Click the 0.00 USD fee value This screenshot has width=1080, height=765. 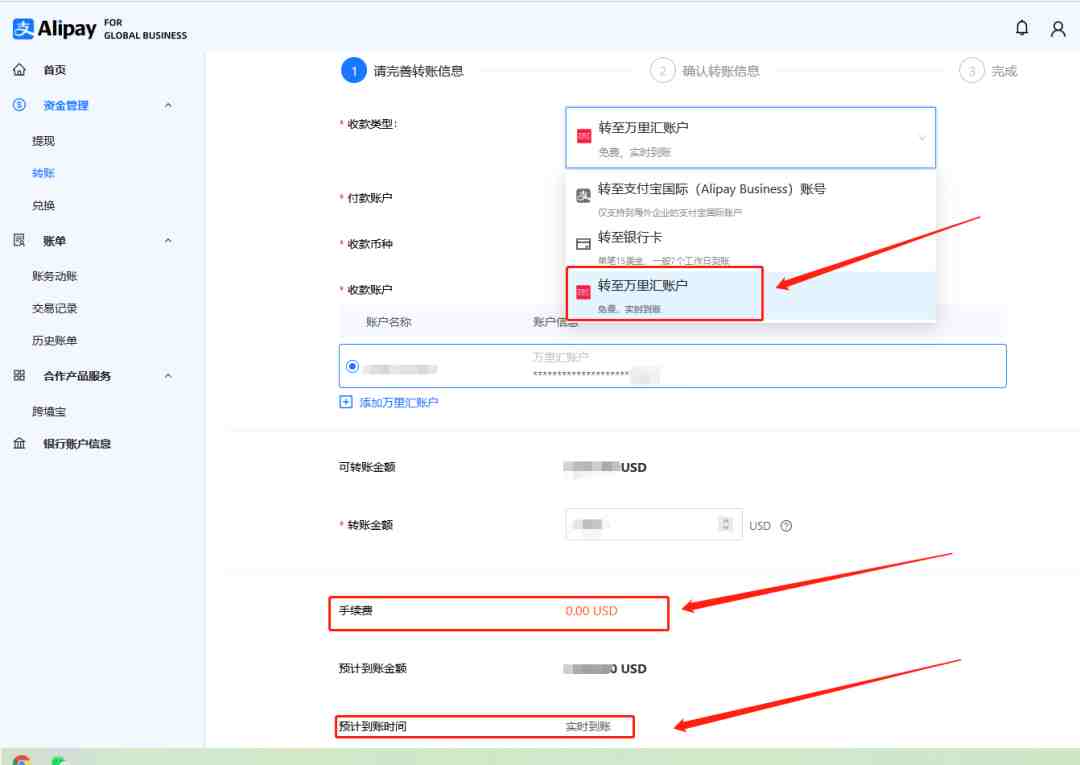tap(591, 611)
